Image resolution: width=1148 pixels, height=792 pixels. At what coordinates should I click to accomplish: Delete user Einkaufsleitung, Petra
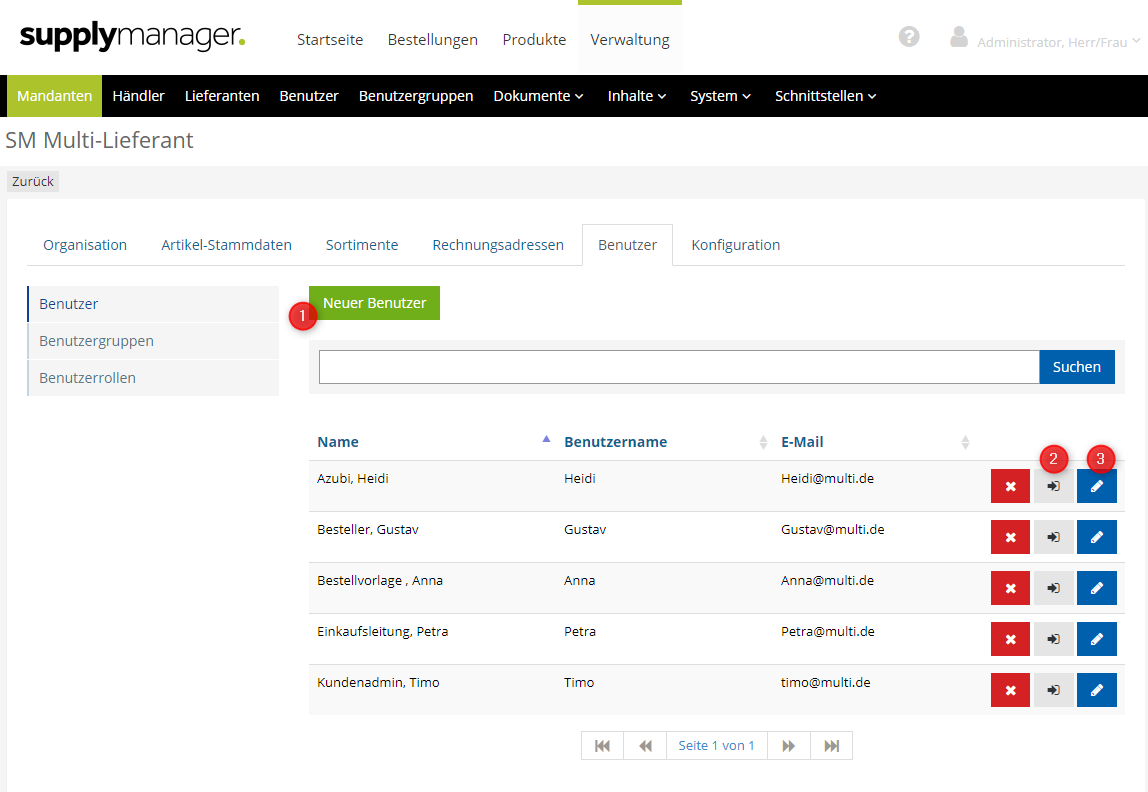click(1010, 639)
